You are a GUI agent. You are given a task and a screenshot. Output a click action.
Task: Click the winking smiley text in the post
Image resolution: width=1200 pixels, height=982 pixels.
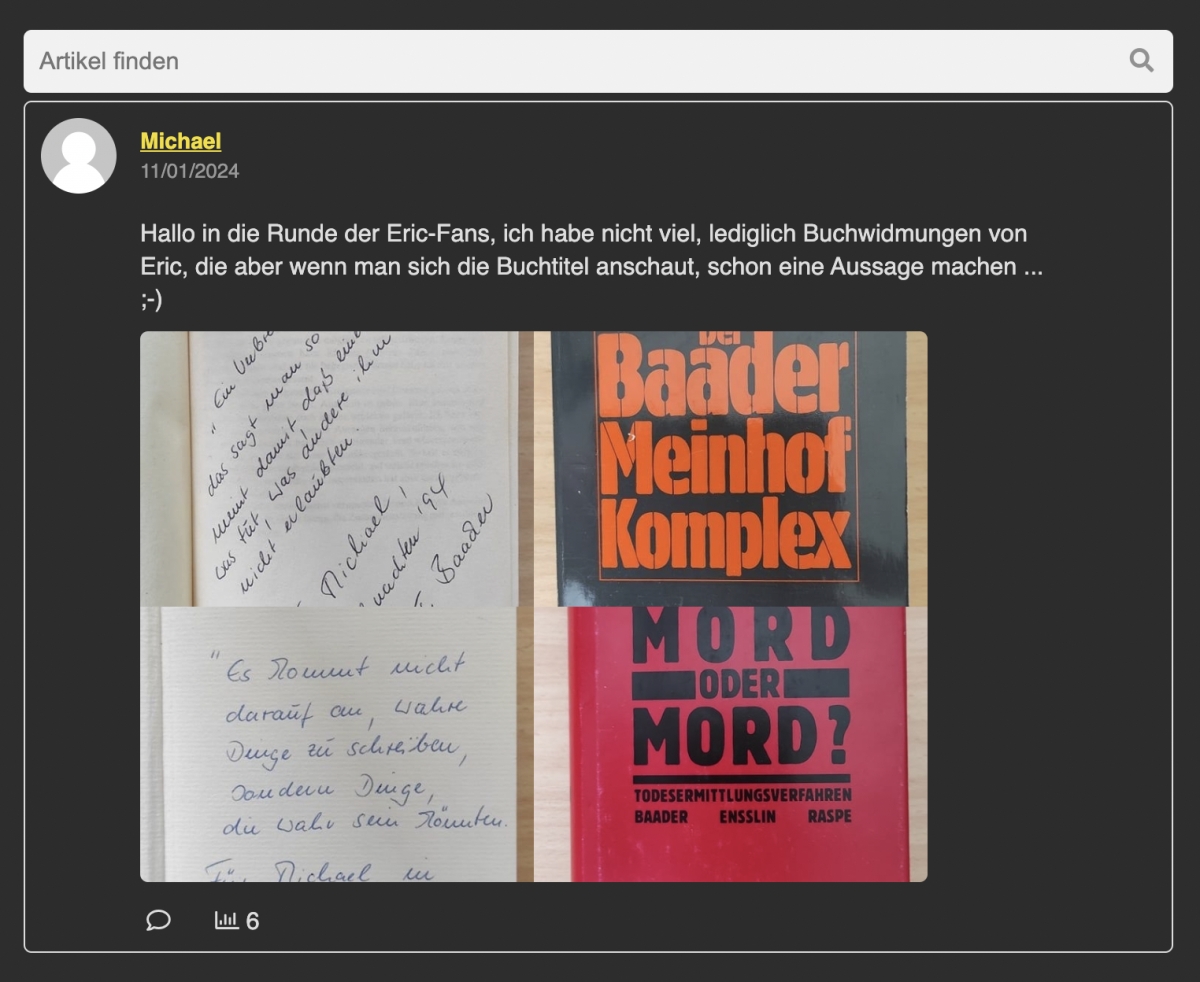[151, 301]
